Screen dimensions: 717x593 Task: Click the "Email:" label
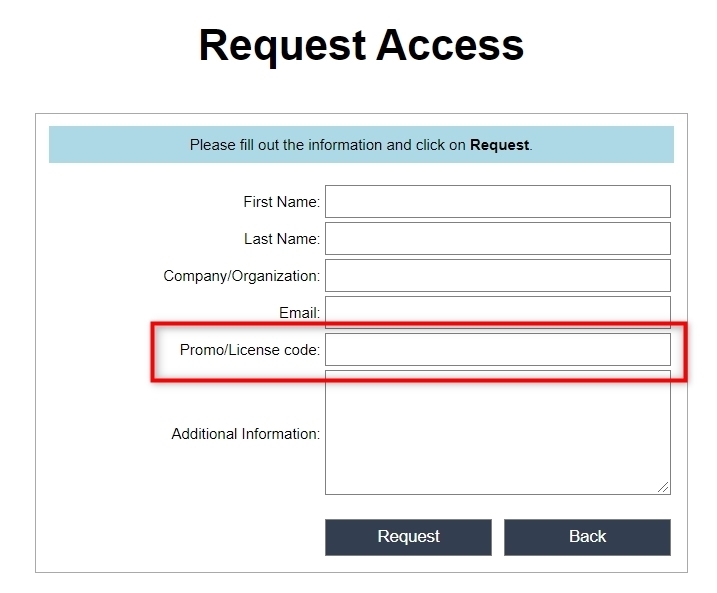point(299,313)
